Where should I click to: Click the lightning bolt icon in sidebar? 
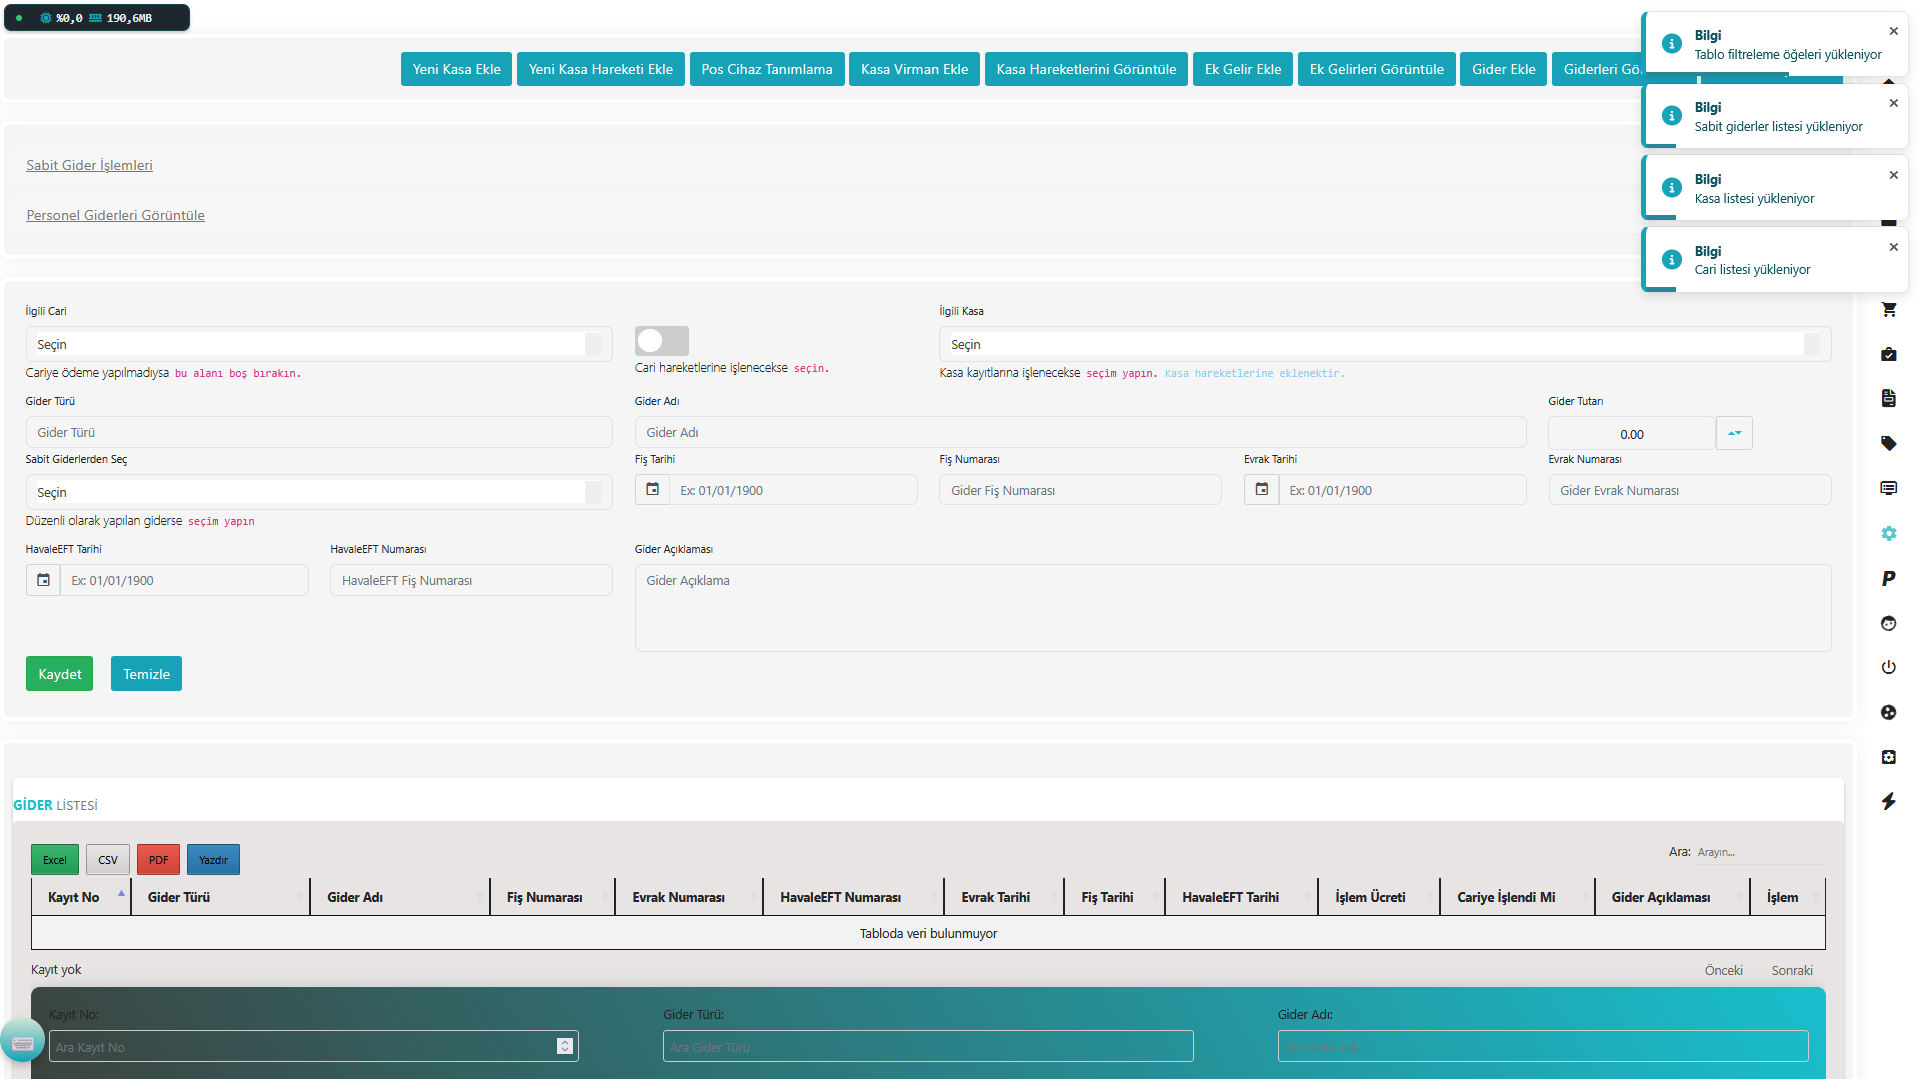point(1888,801)
